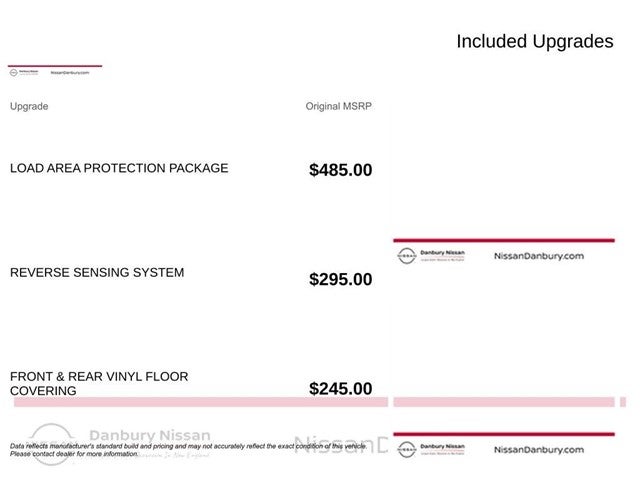Select the Reverse Sensing System upgrade
Viewport: 640px width, 480px height.
pyautogui.click(x=97, y=272)
